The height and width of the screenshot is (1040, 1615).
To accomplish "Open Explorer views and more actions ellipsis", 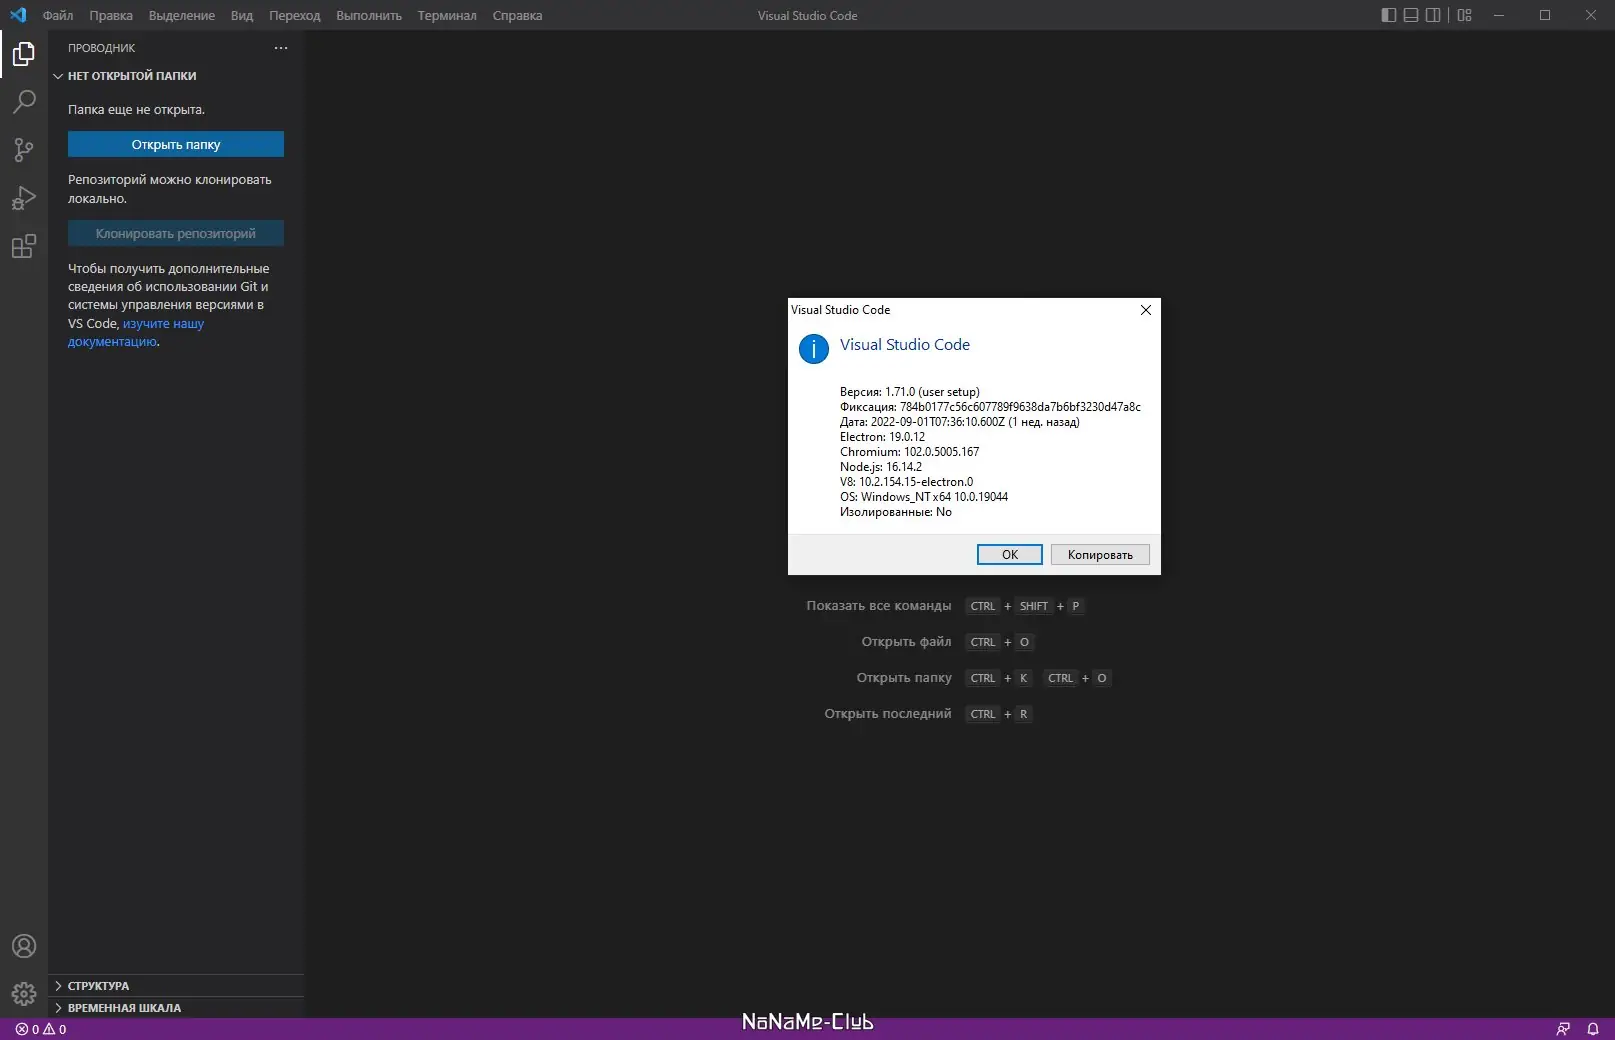I will [x=281, y=48].
